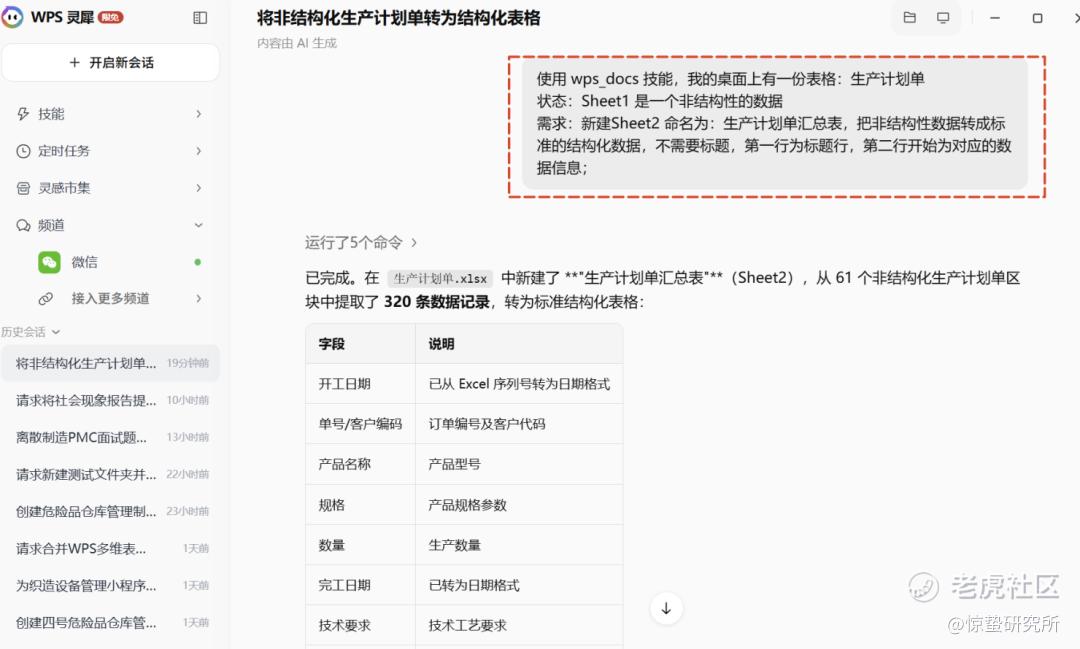Expand the 接入更多频道 chevron arrow
The width and height of the screenshot is (1080, 649).
coord(198,298)
